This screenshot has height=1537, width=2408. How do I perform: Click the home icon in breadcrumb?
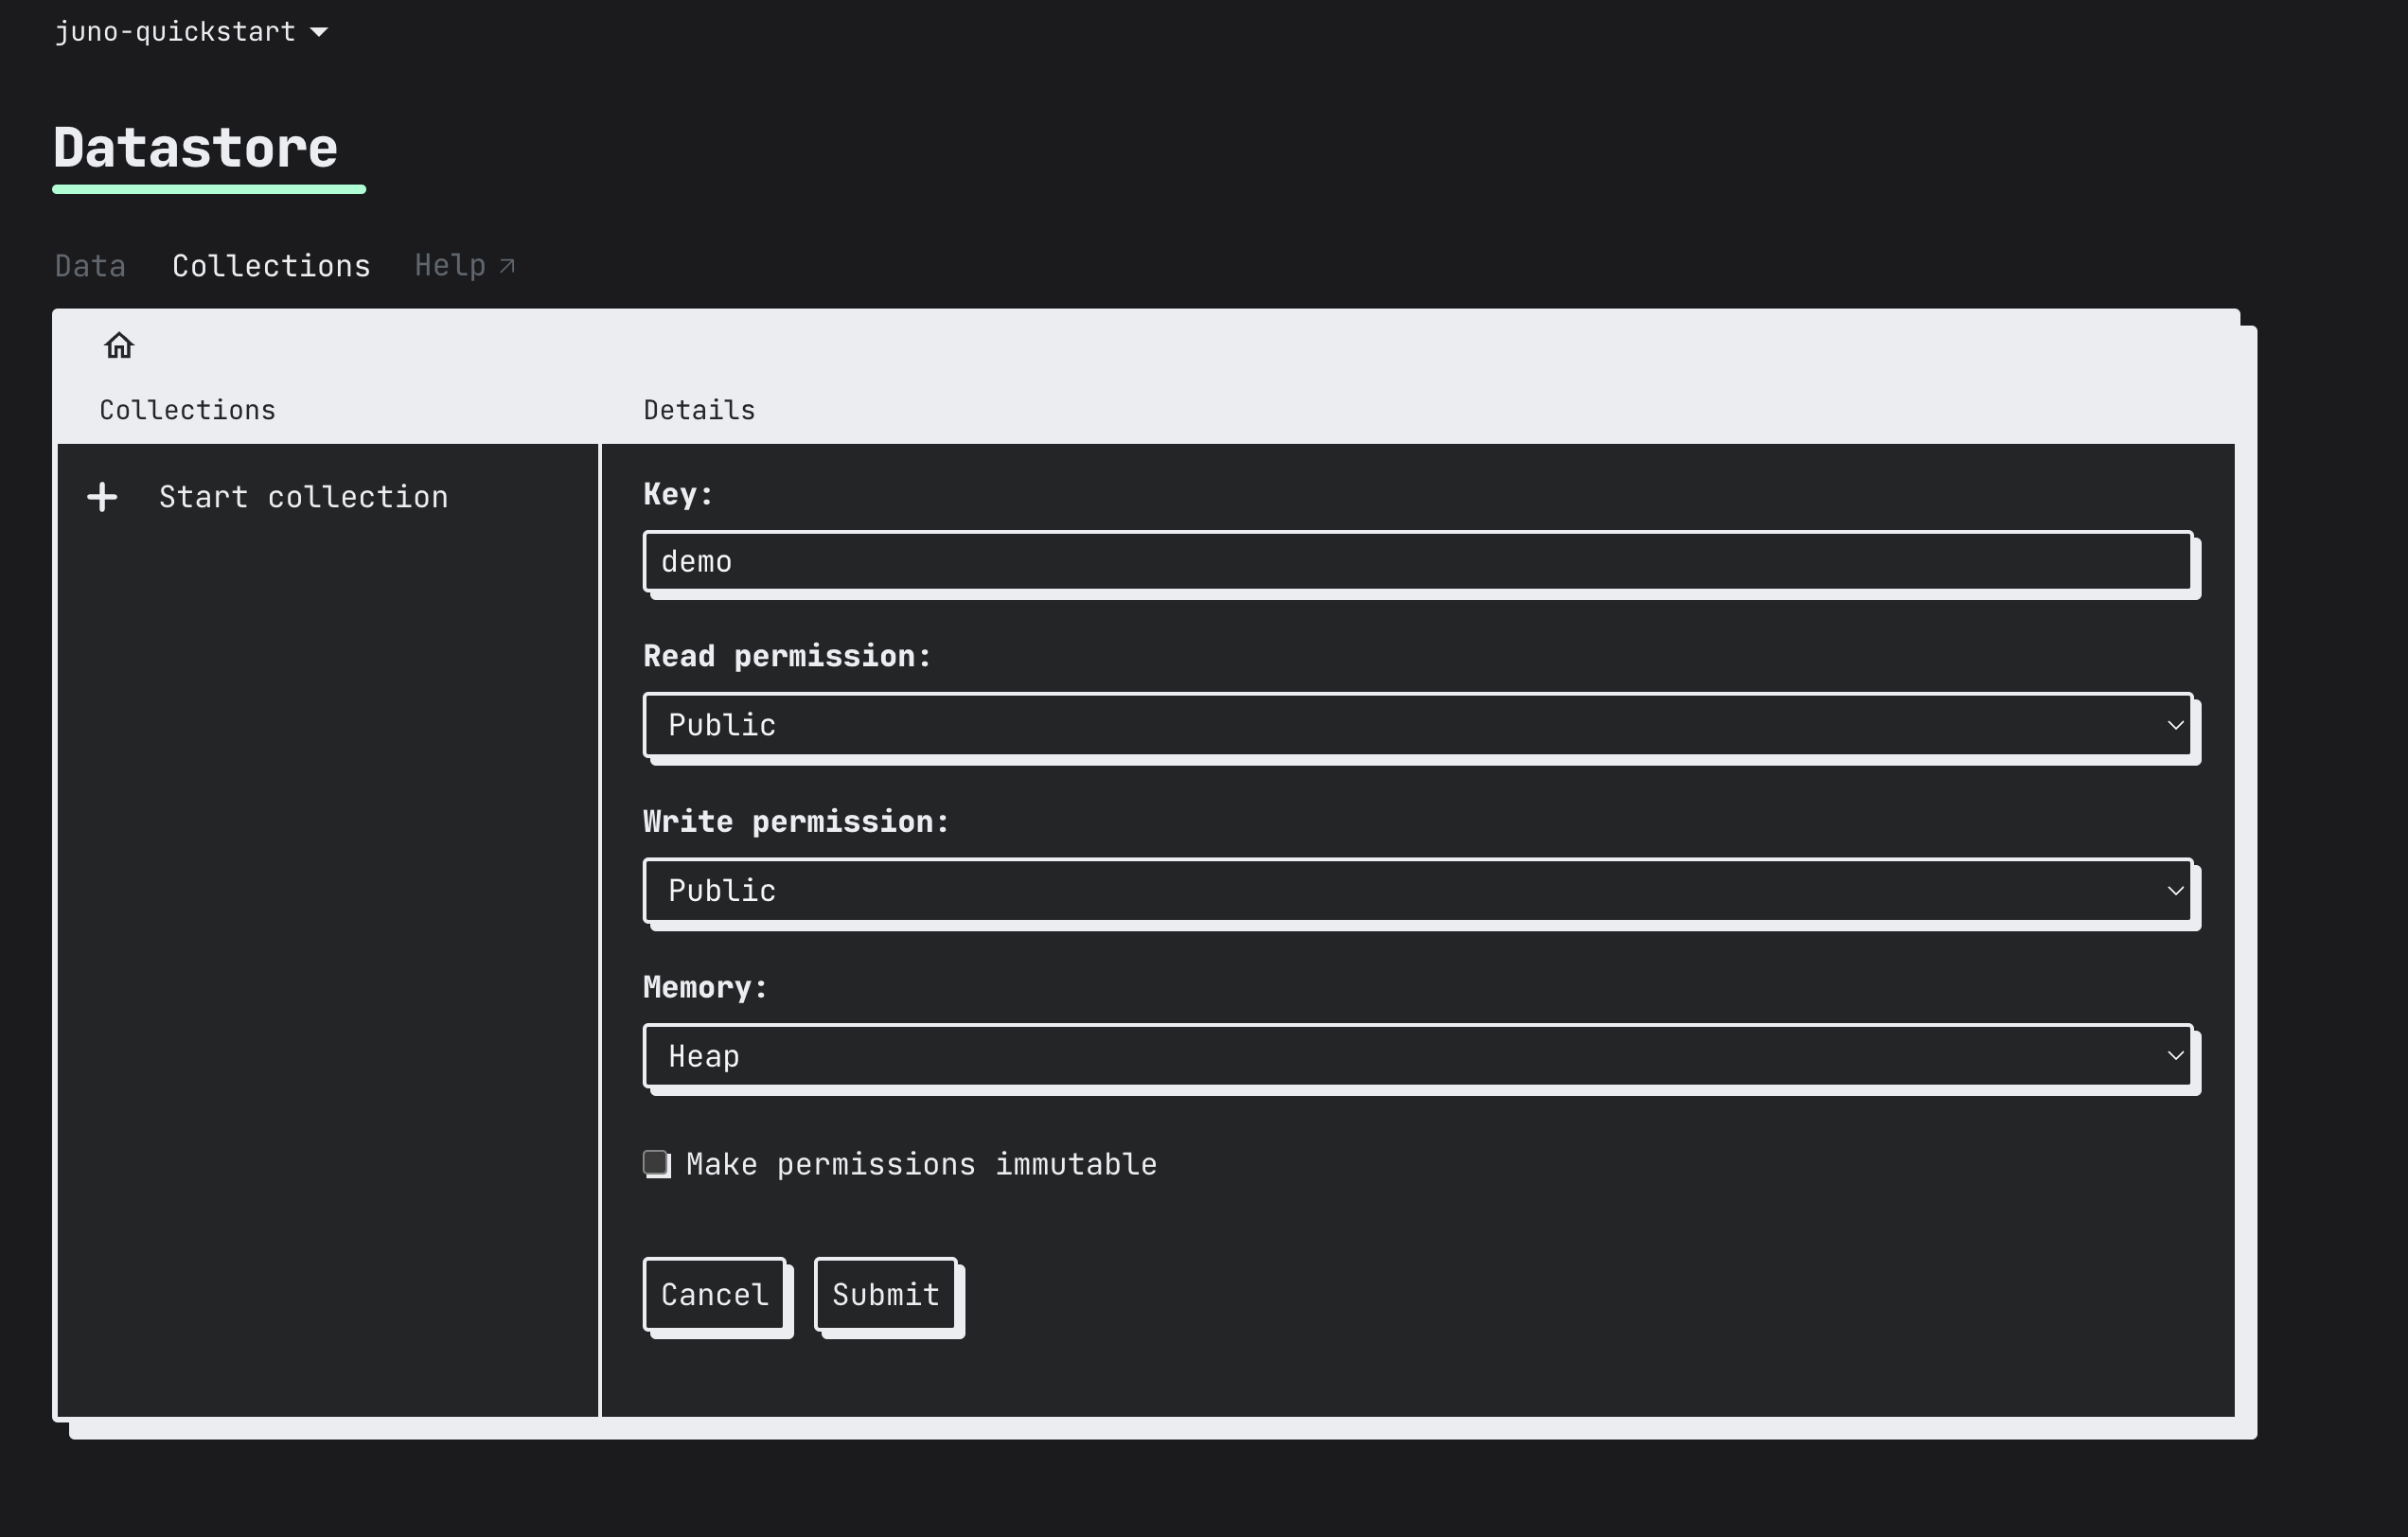[x=119, y=345]
